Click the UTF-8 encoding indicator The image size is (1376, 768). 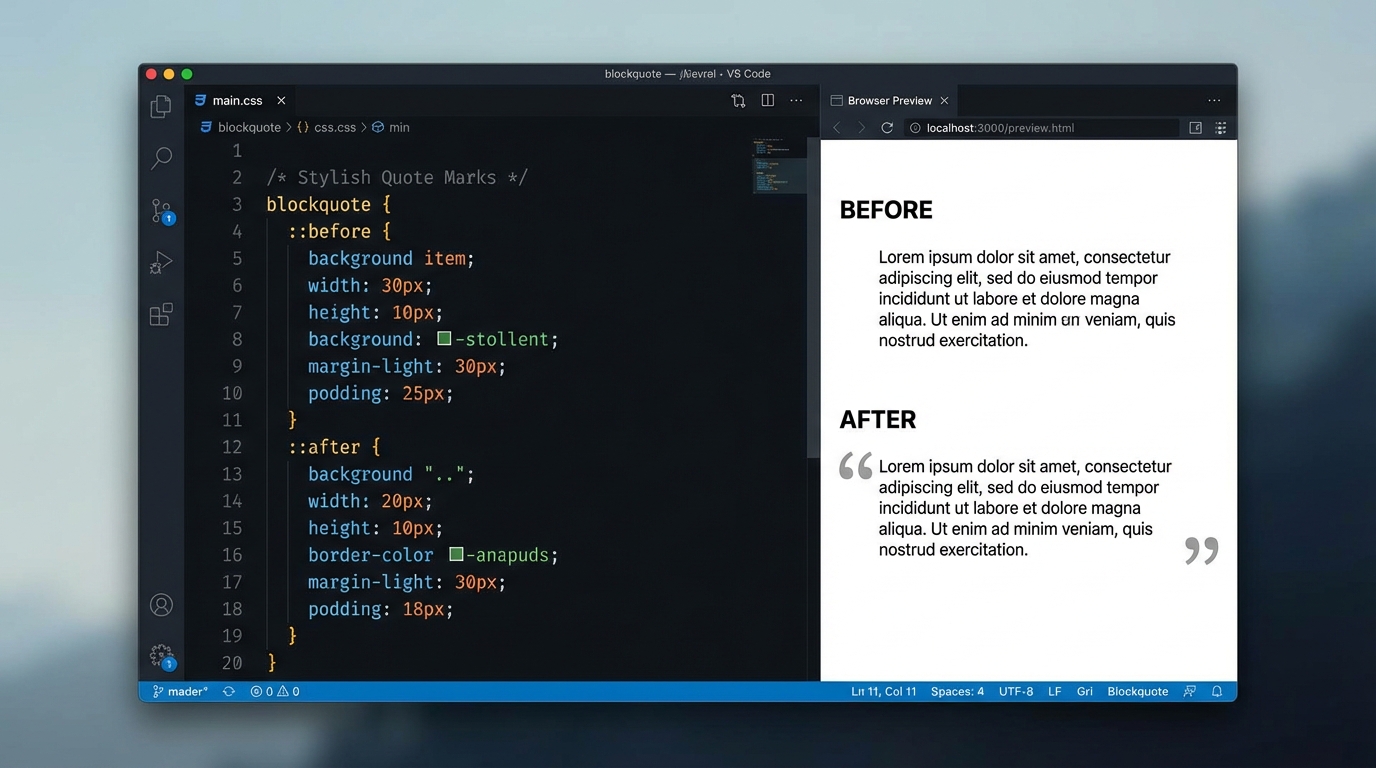(1016, 691)
